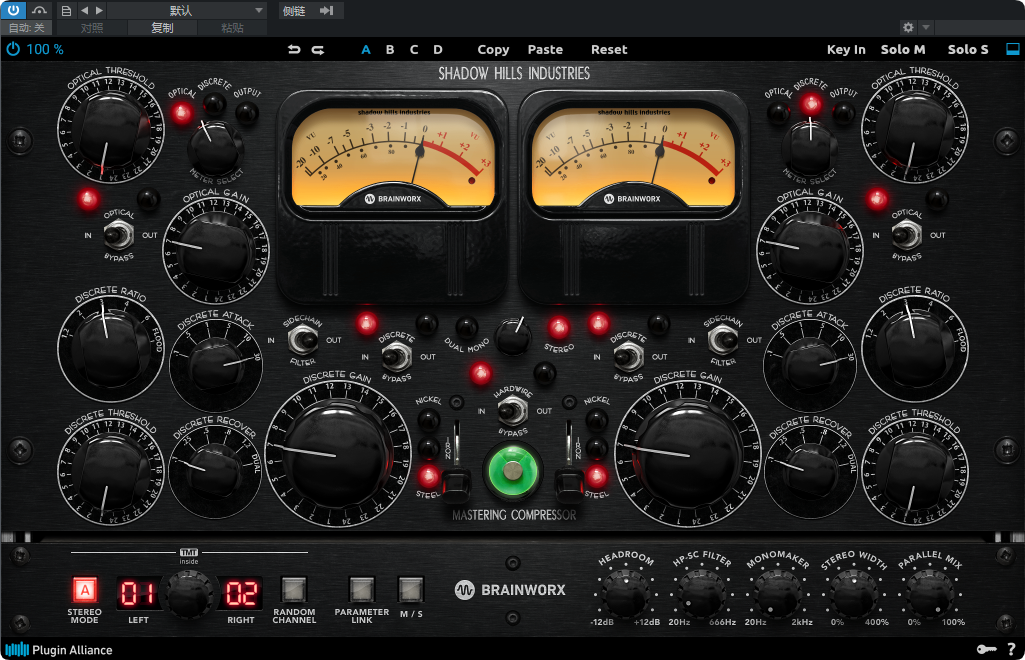Flip the right Sidechain Filter switch
1025x660 pixels.
point(723,340)
